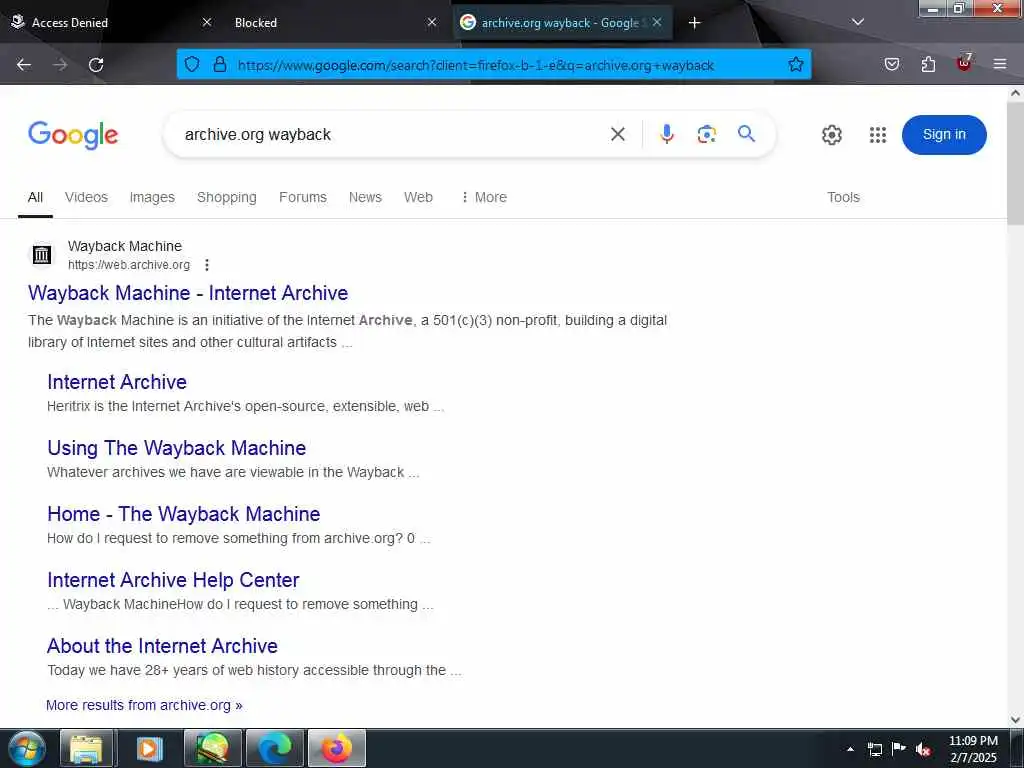
Task: Click the scrollbar down arrow
Action: (1015, 720)
